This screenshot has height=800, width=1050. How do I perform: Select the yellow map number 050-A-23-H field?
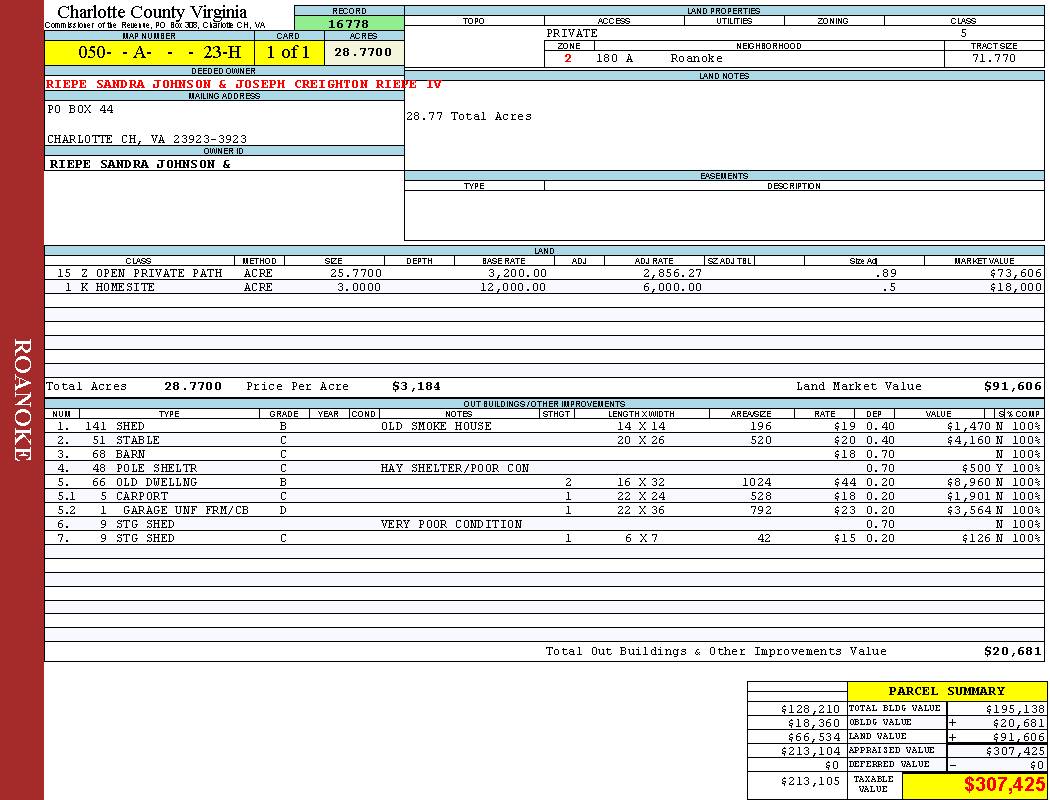click(x=149, y=52)
